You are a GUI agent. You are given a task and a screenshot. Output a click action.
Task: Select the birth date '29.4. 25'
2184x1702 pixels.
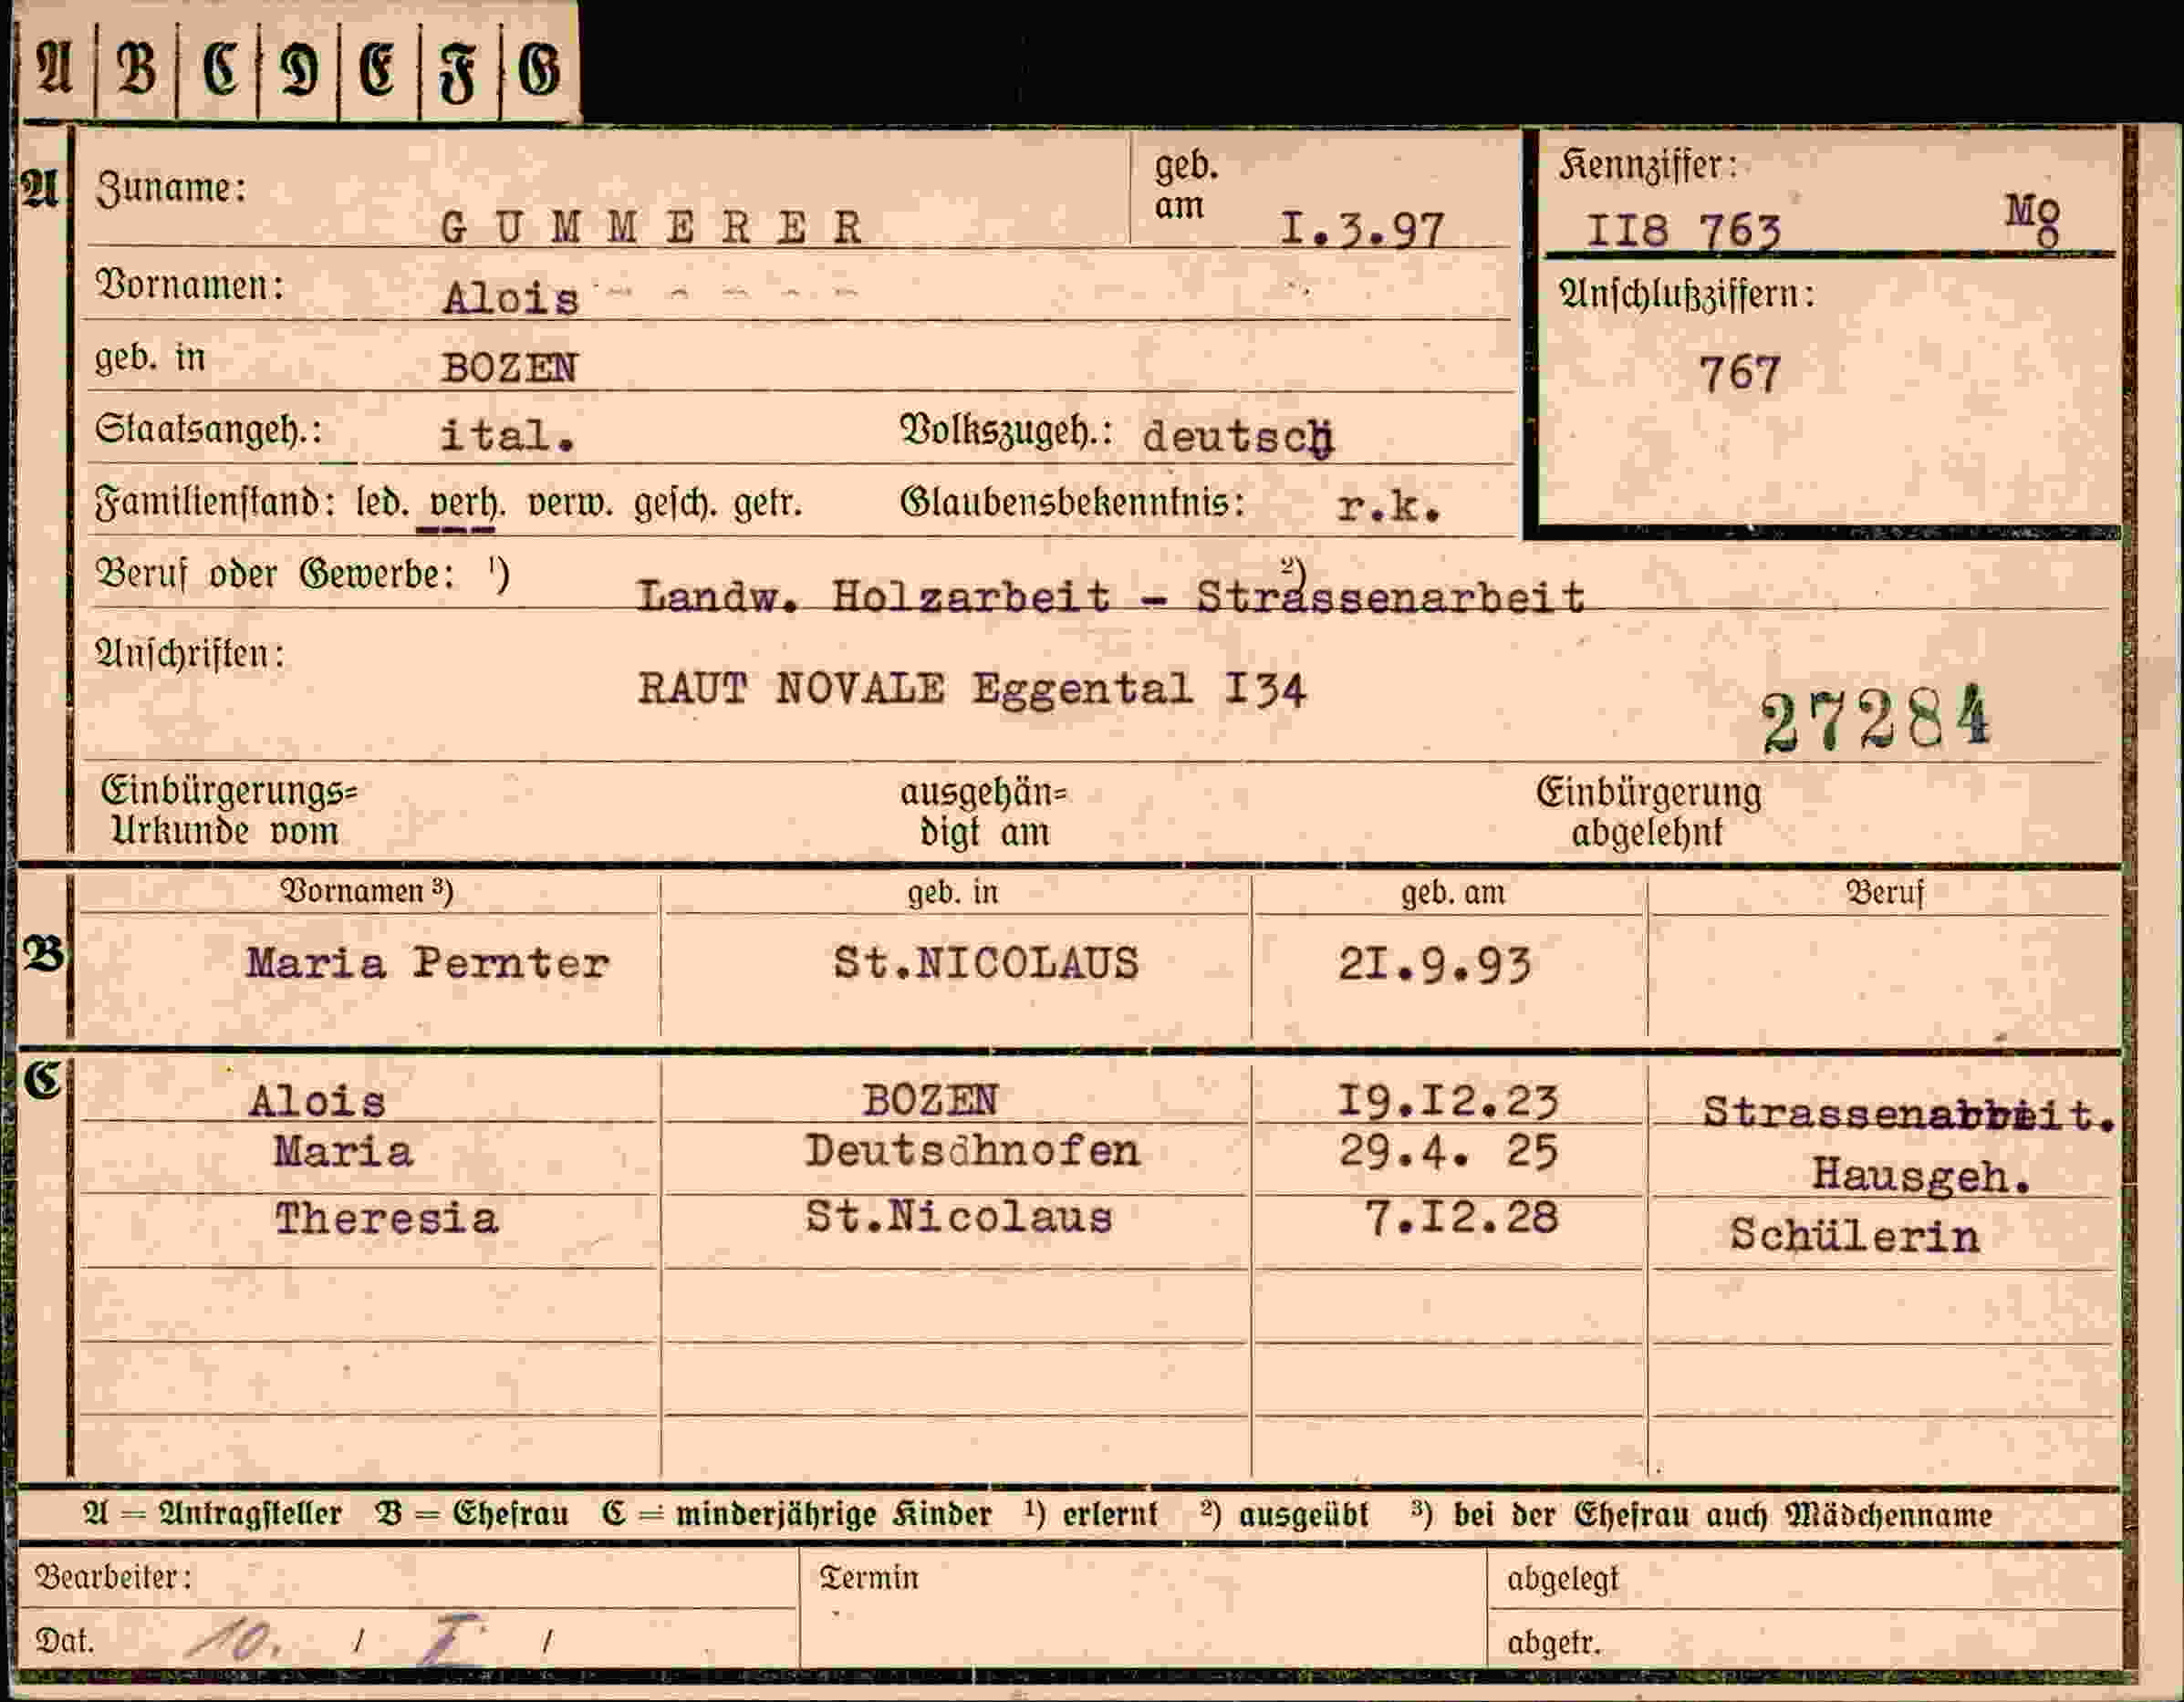1449,1152
